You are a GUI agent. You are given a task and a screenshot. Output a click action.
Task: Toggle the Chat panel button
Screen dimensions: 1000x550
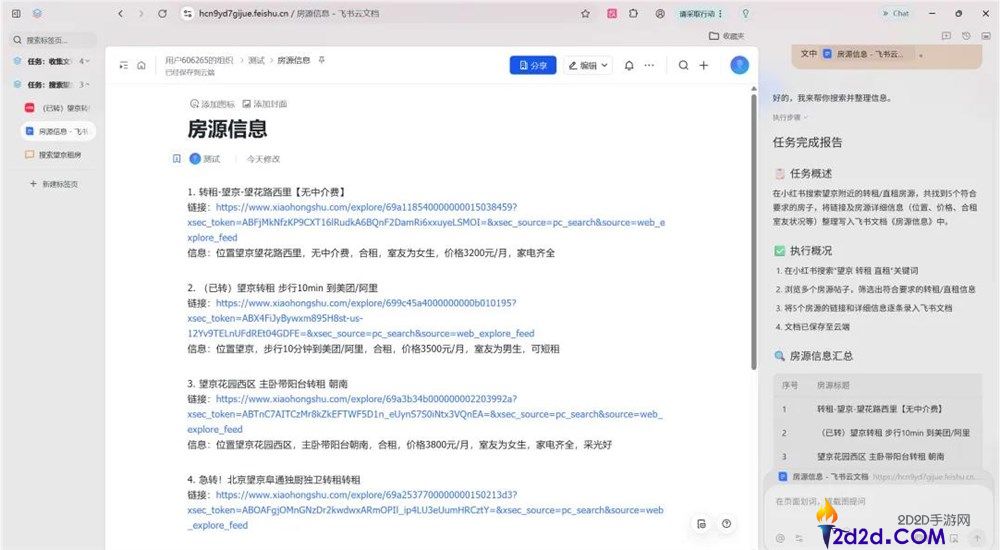point(896,13)
